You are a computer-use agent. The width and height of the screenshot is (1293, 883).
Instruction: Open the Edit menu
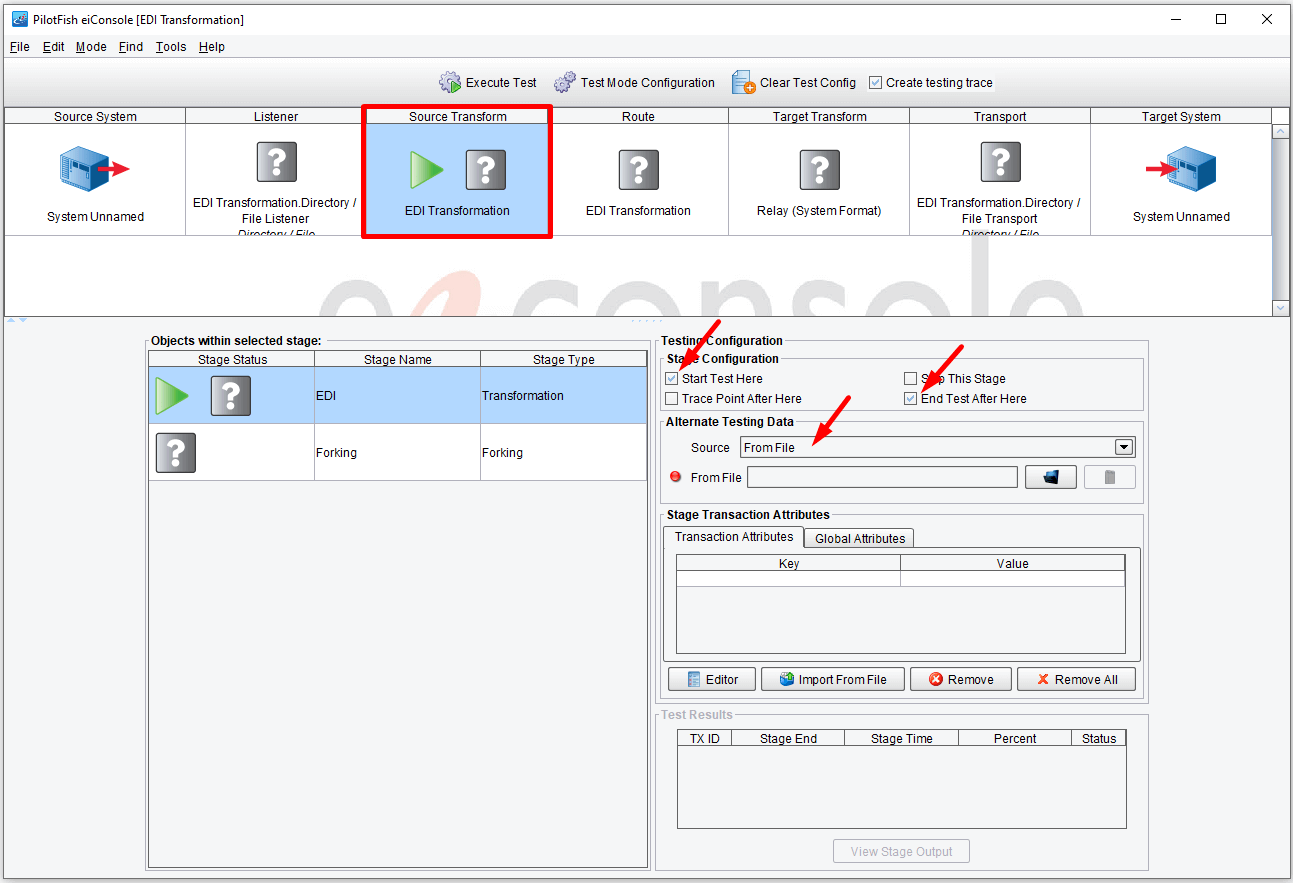click(54, 47)
